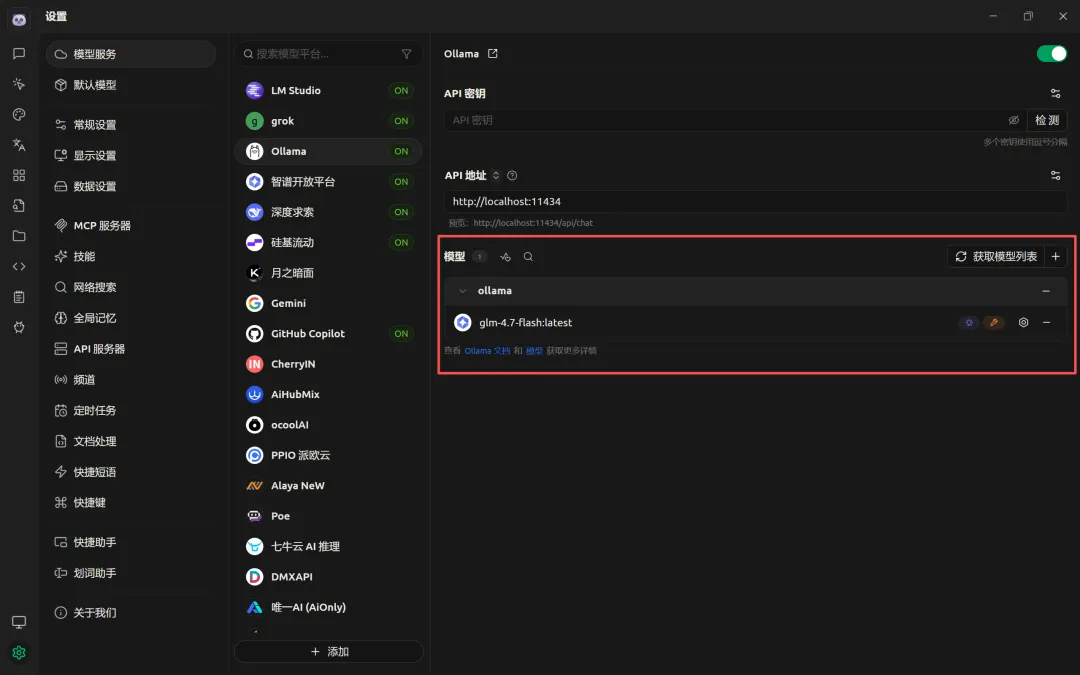The height and width of the screenshot is (675, 1080).
Task: Open 显示设置 settings section
Action: 131,156
